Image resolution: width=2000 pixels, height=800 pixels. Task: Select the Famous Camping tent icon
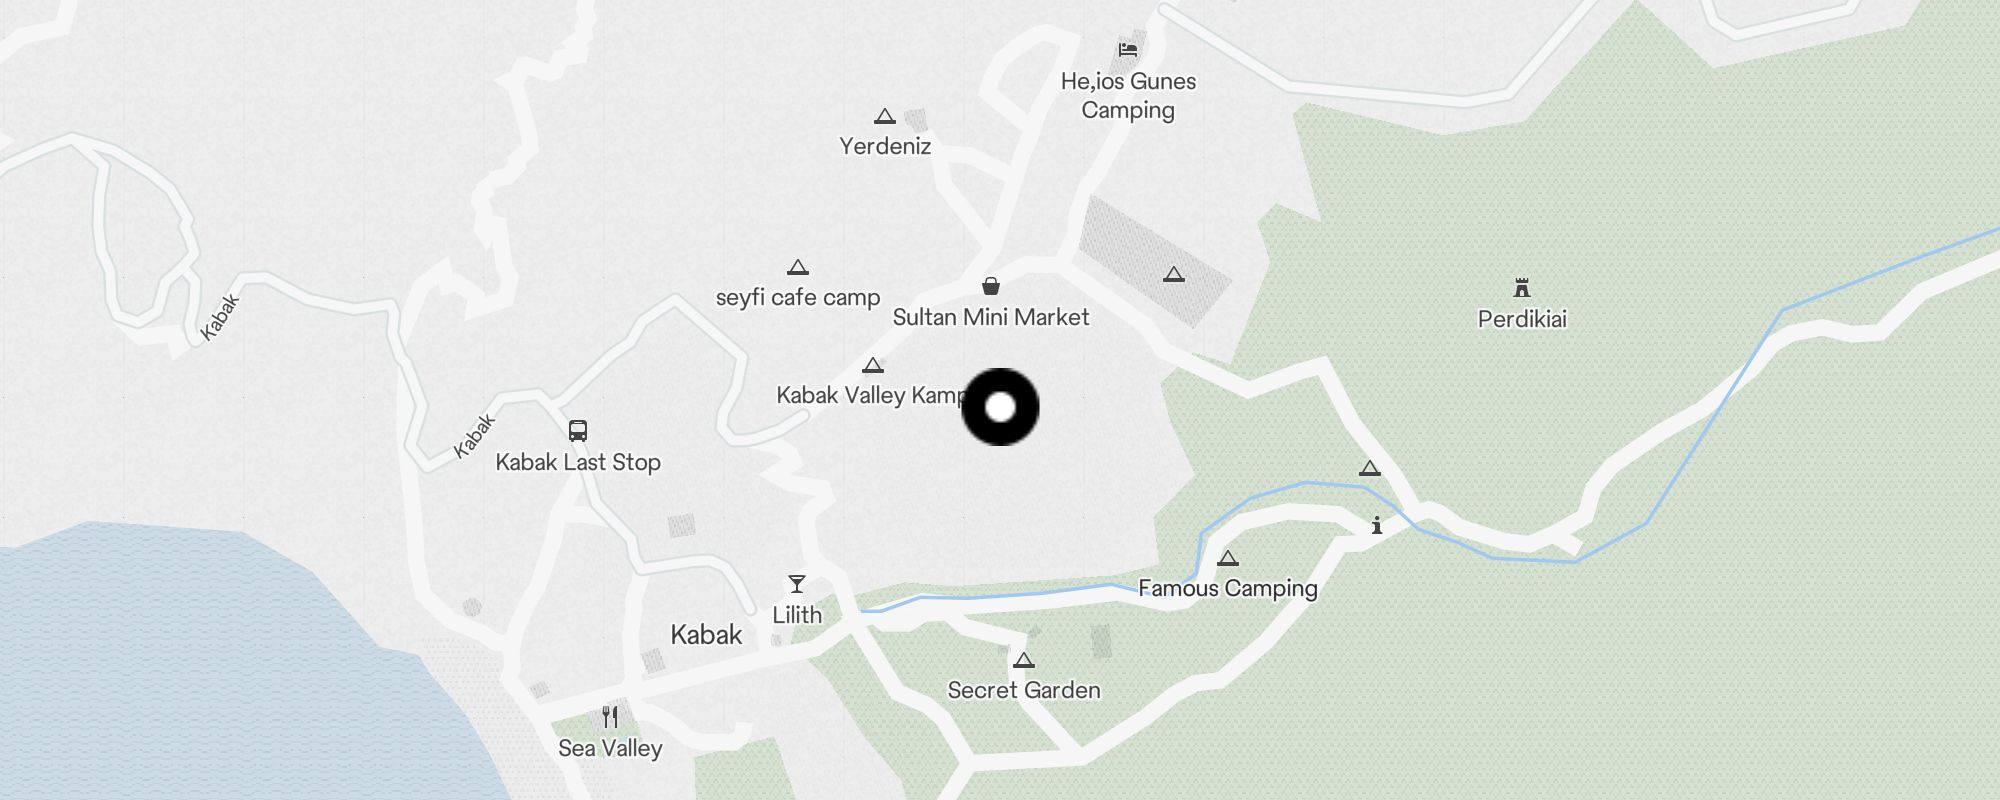point(1228,558)
